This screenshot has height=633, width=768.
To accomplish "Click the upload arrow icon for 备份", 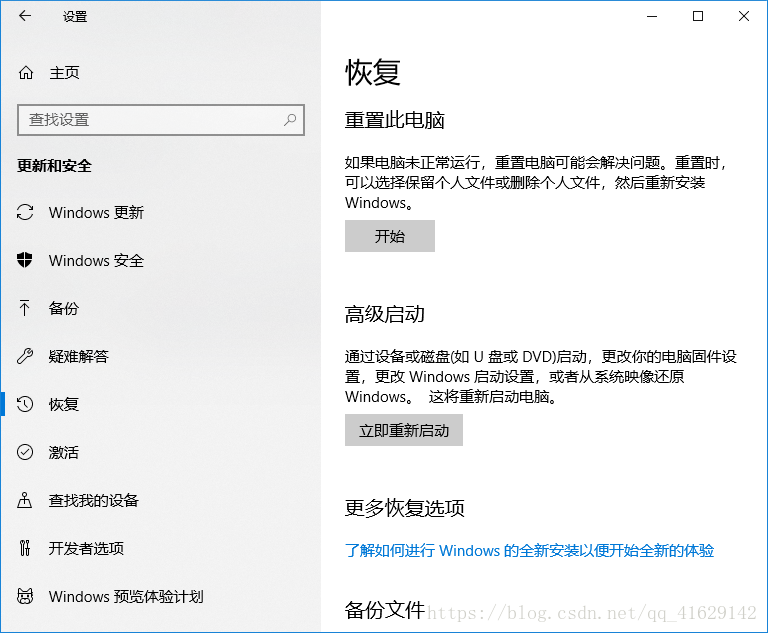I will coord(24,308).
